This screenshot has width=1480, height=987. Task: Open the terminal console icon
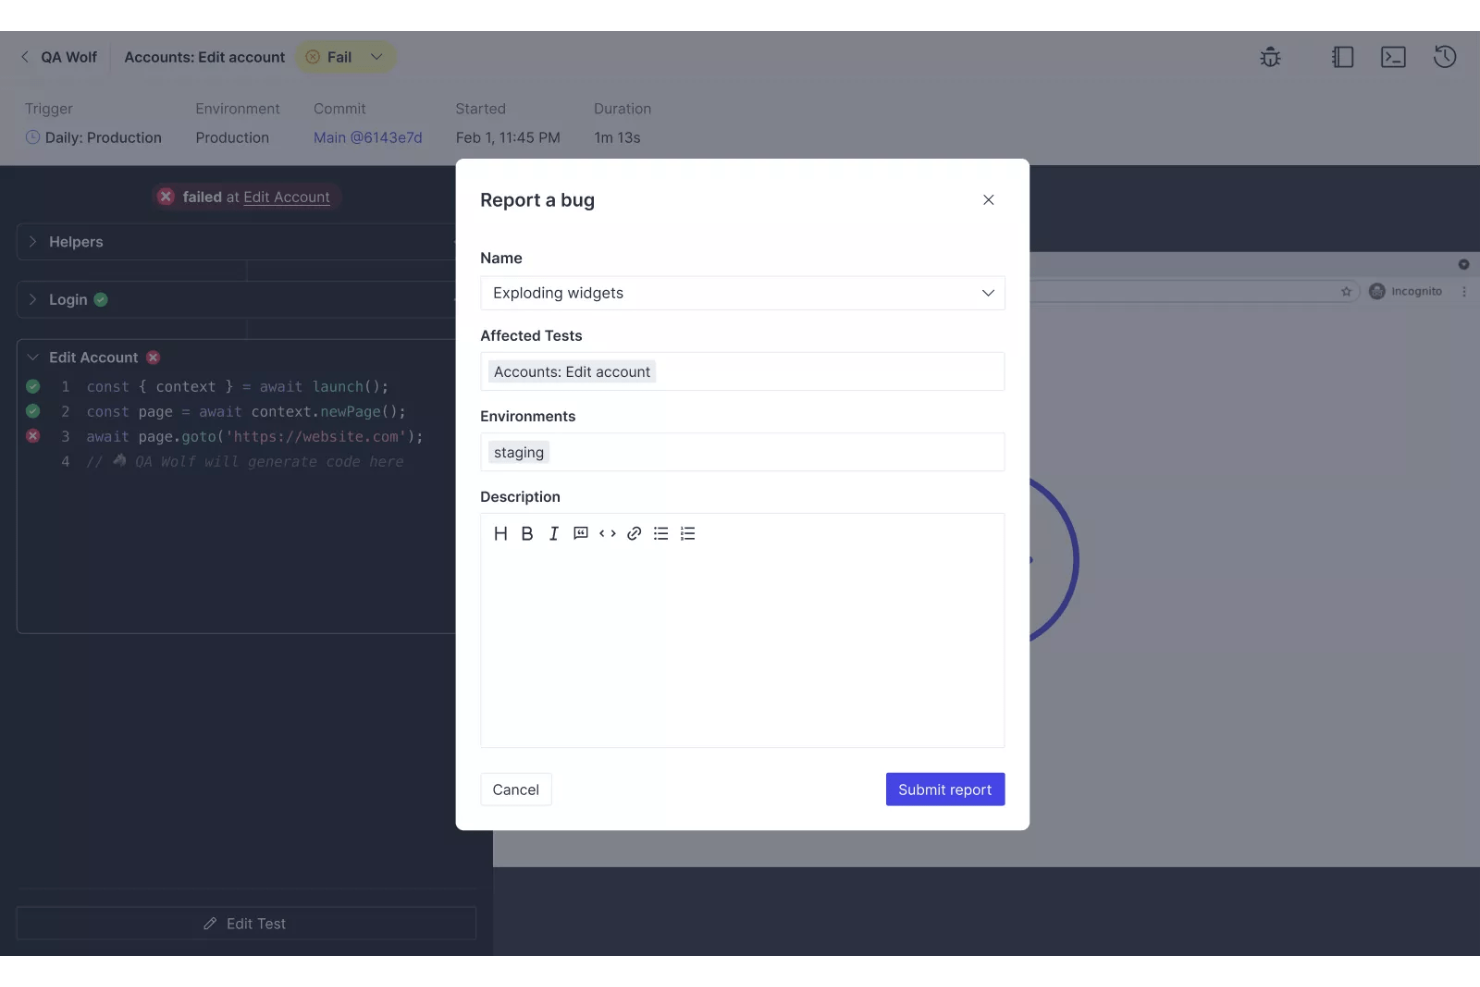[x=1393, y=57]
